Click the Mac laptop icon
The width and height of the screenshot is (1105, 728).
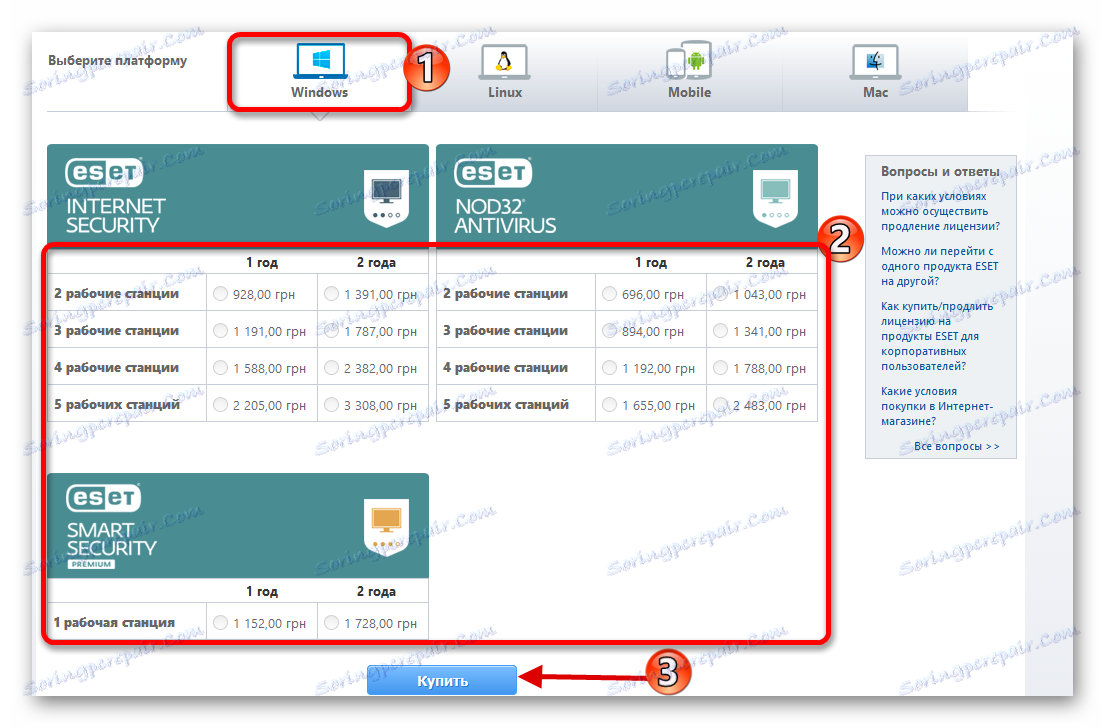point(875,63)
